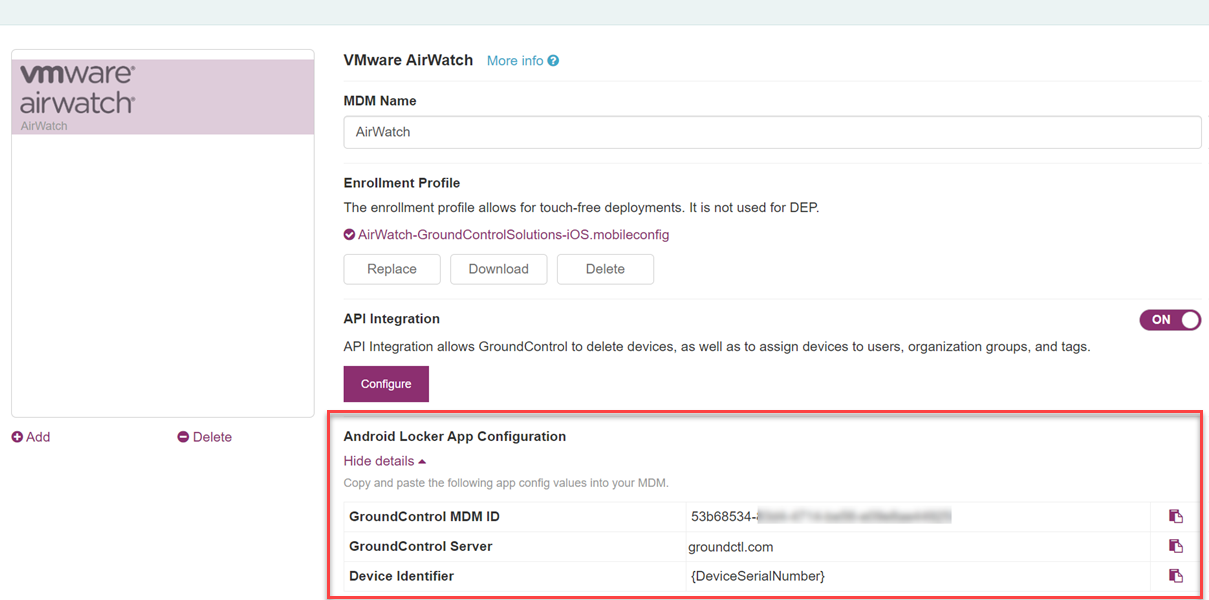Copy the GroundControl Server value
This screenshot has height=600, width=1209.
(1175, 546)
